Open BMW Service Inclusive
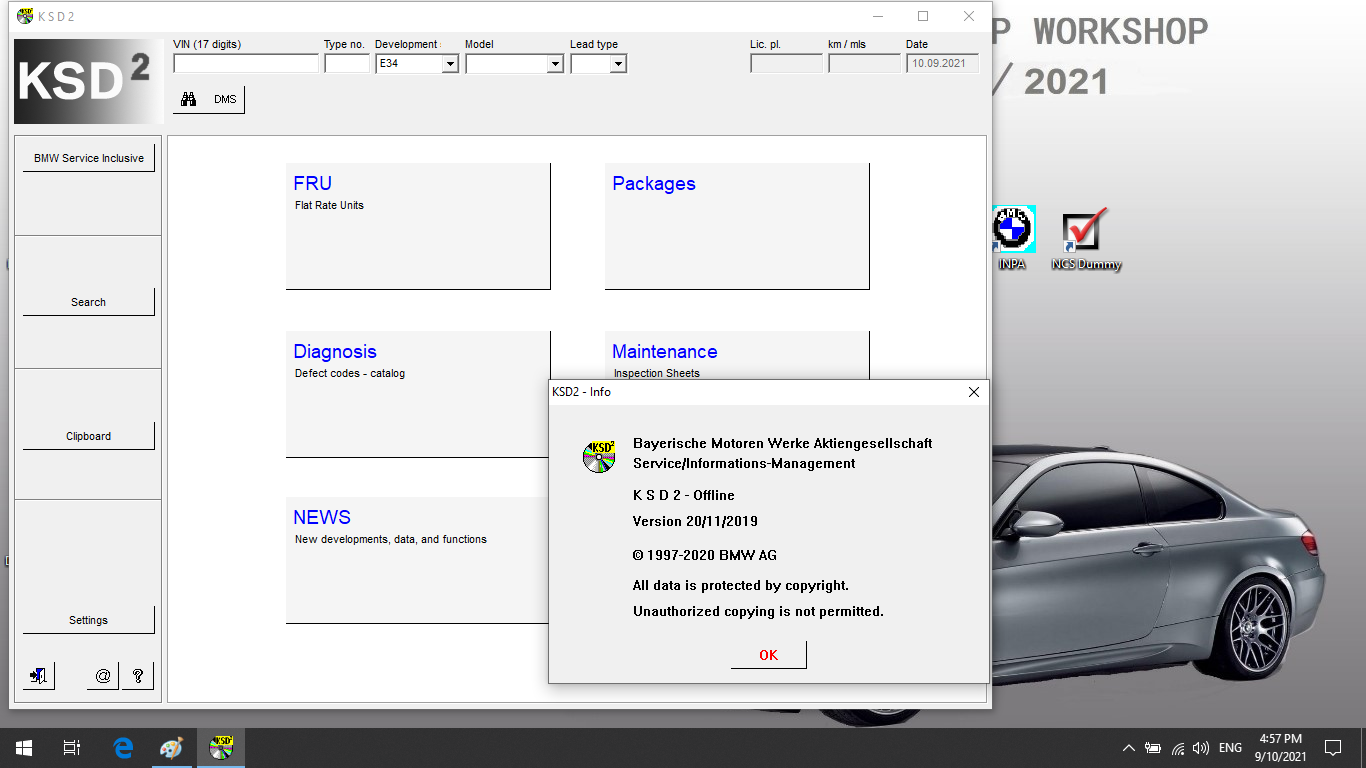 tap(89, 158)
